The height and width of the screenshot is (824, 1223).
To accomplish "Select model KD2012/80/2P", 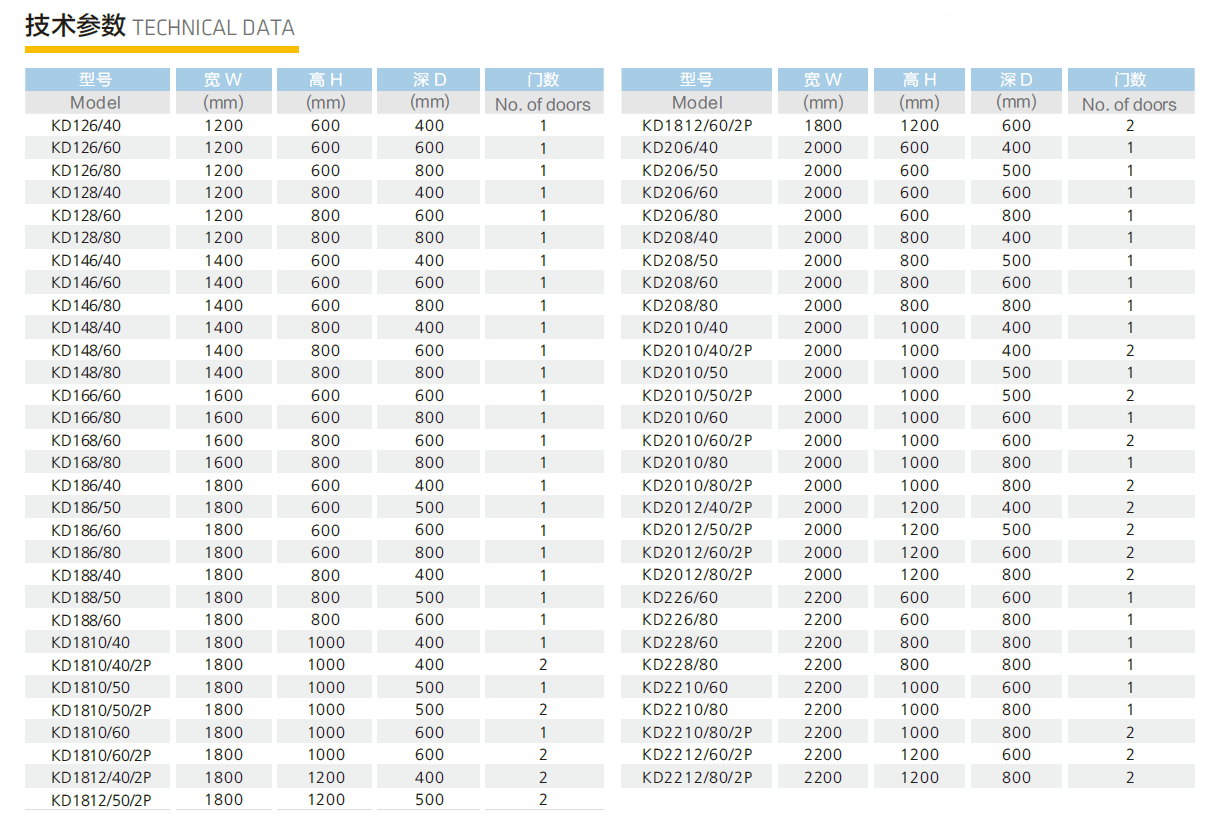I will point(697,575).
